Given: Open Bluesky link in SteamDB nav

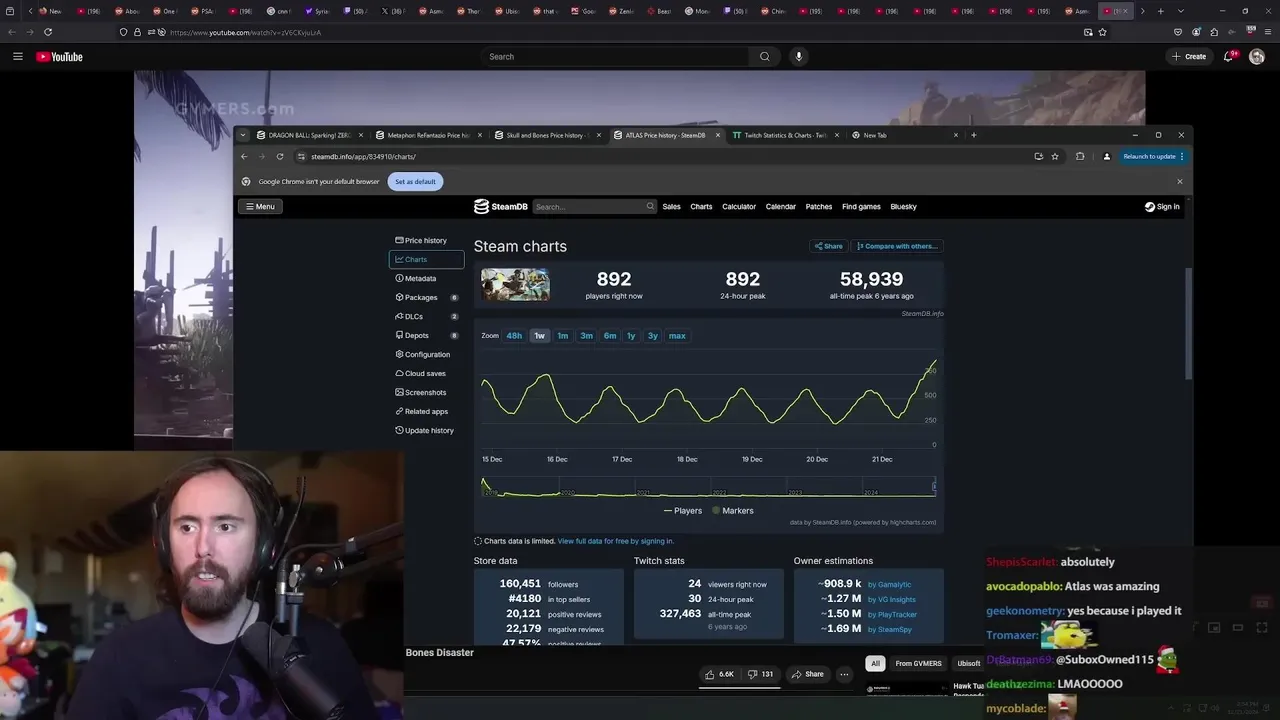Looking at the screenshot, I should [903, 207].
